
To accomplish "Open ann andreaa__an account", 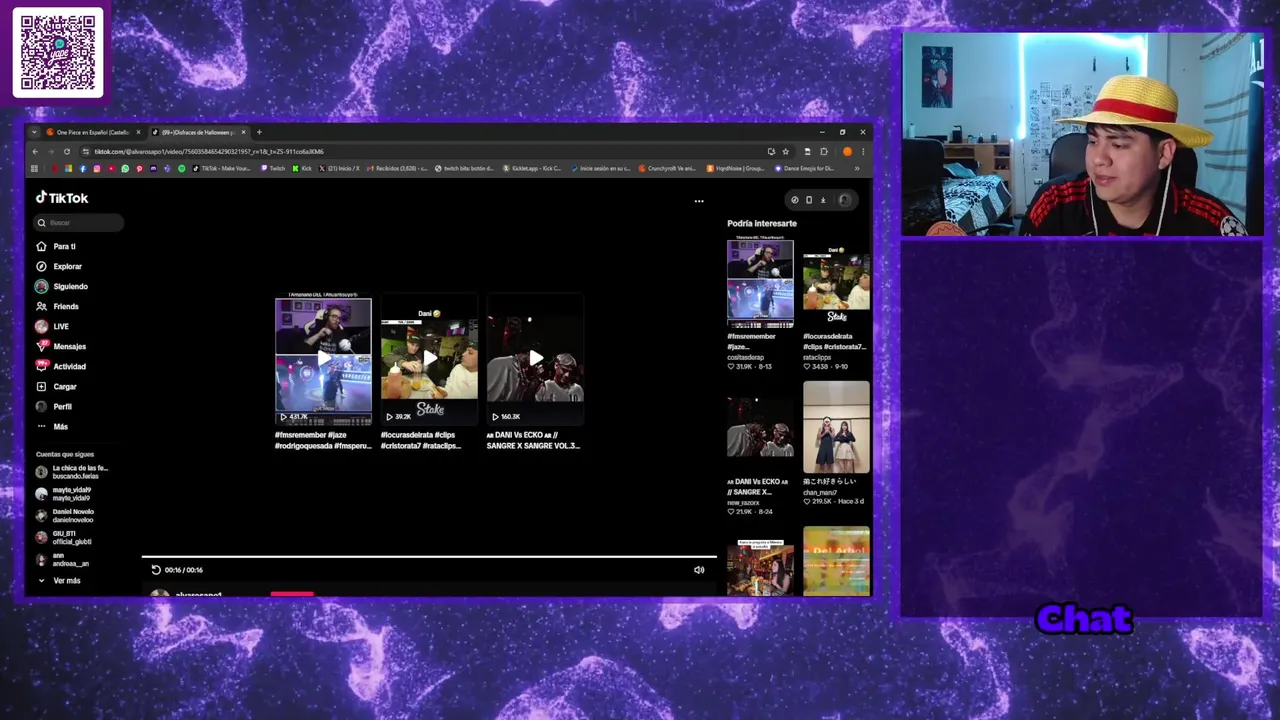I will (62, 559).
